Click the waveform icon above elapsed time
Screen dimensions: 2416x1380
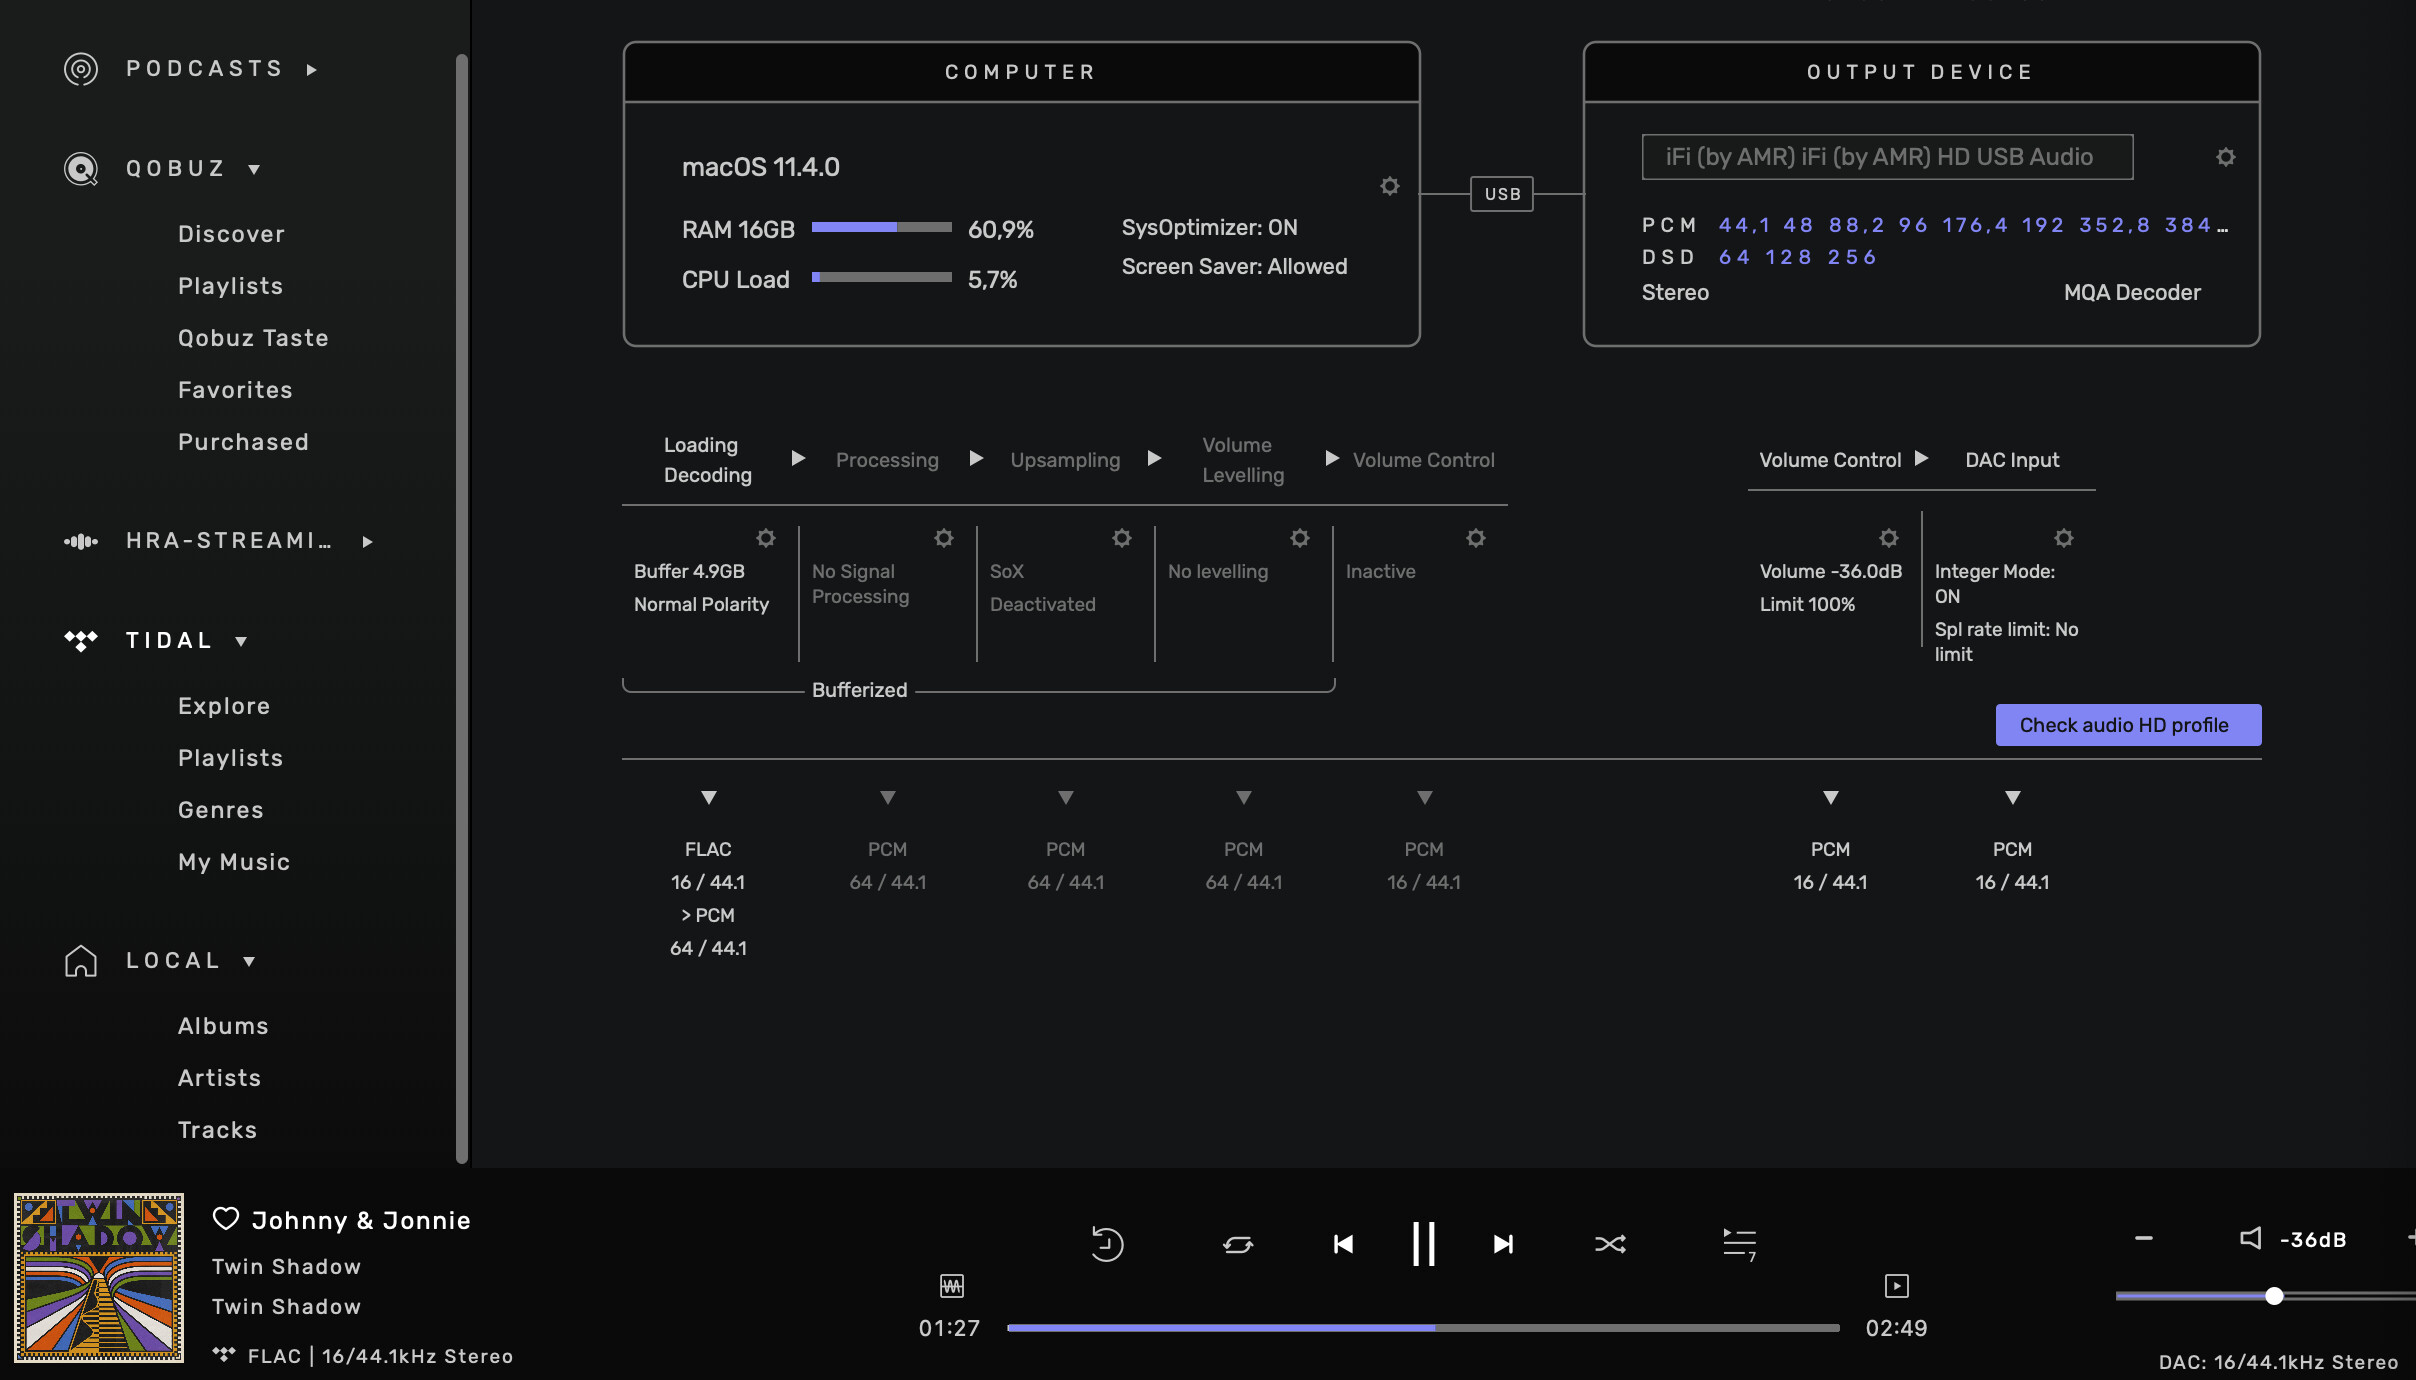(952, 1286)
